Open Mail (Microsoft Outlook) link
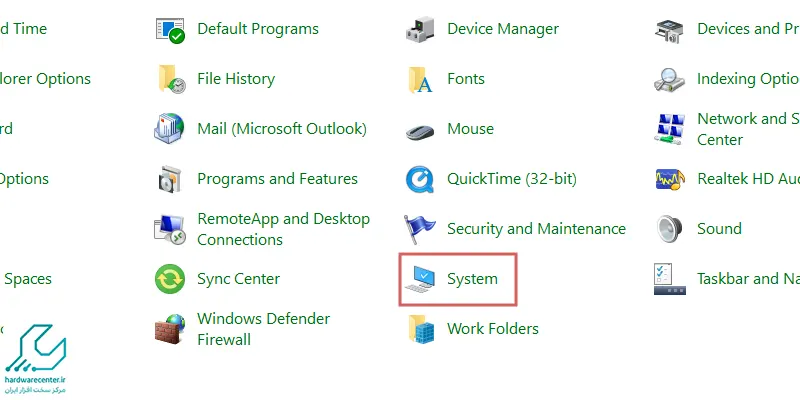Image resolution: width=800 pixels, height=400 pixels. coord(282,129)
